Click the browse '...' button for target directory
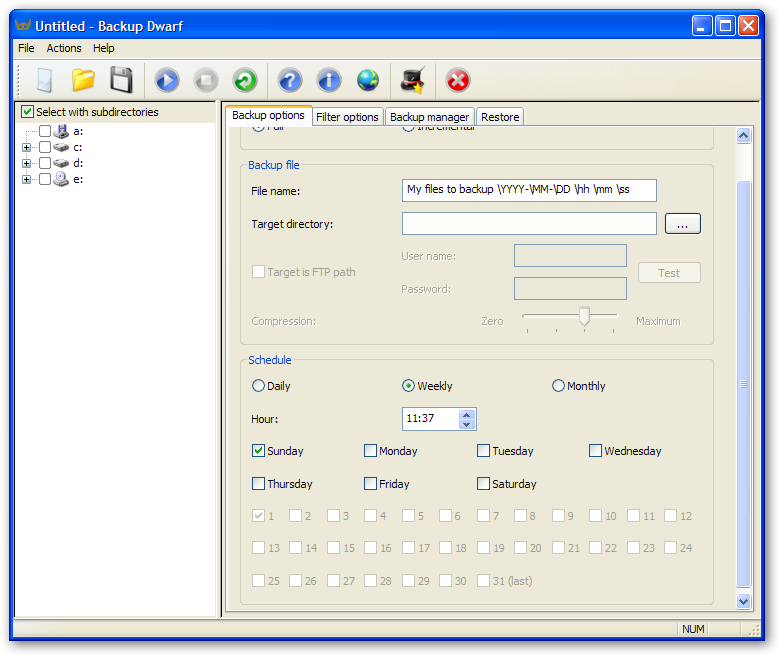The image size is (779, 655). [x=683, y=224]
